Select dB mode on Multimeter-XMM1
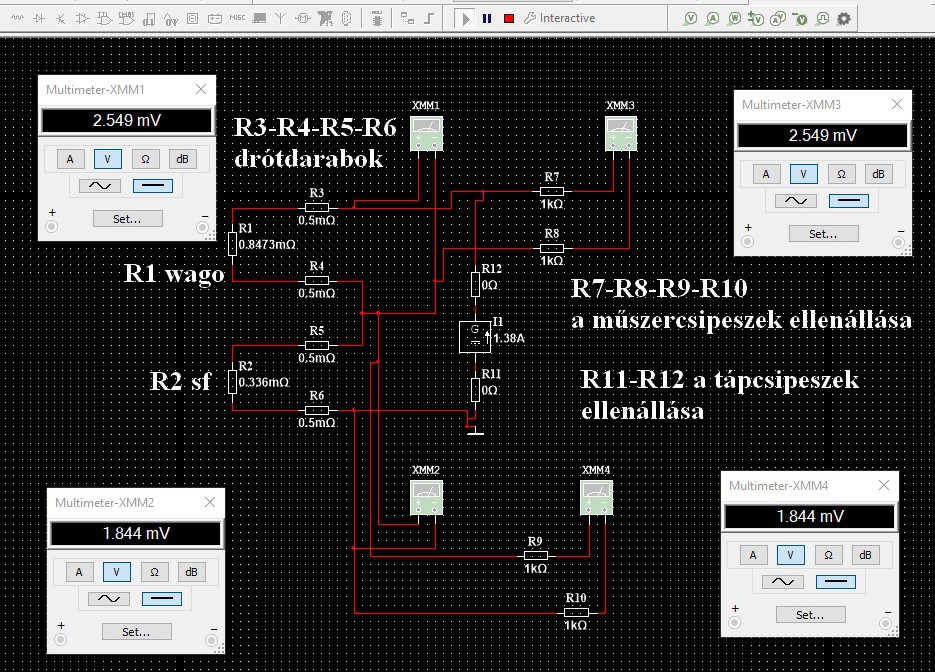This screenshot has width=935, height=672. point(182,159)
